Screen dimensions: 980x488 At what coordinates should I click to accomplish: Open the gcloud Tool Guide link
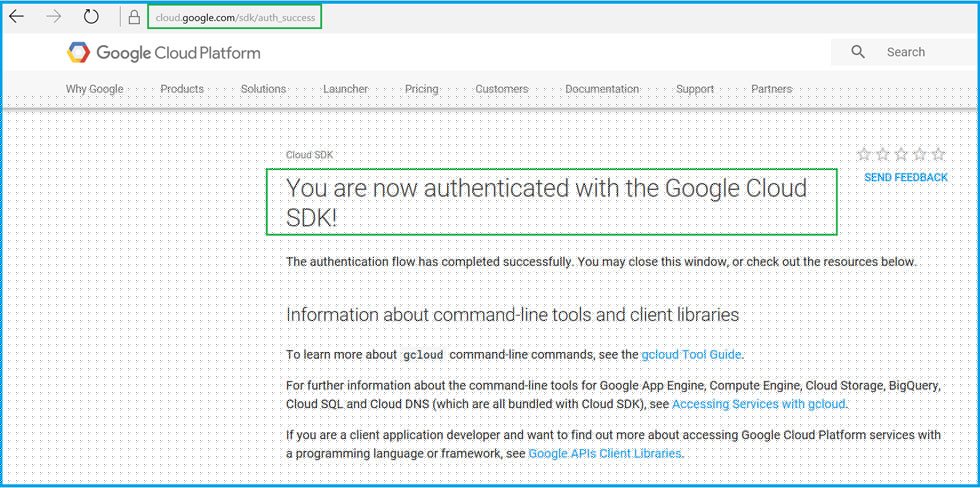[691, 355]
